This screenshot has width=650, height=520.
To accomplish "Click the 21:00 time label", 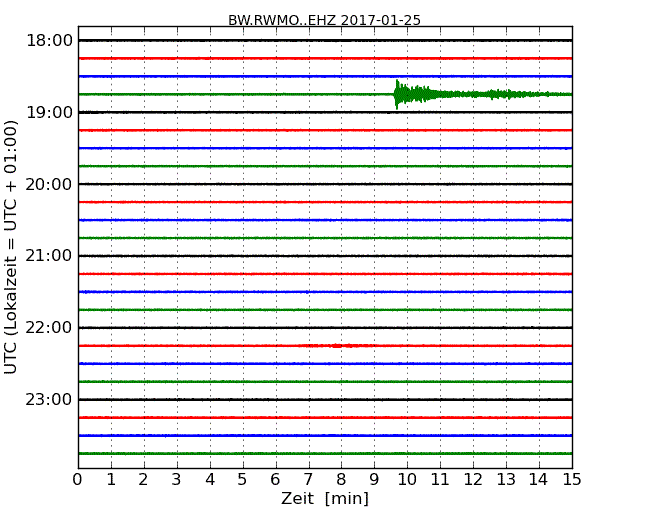I will [x=49, y=256].
